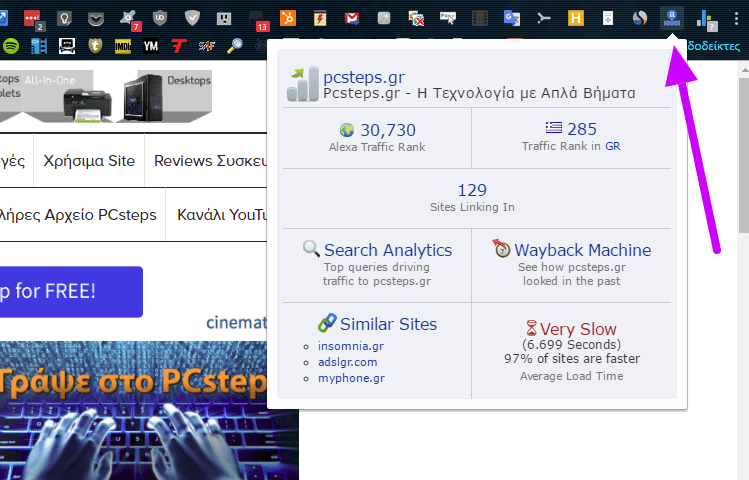
Task: Open the Χρήσιμα Site menu item
Action: pyautogui.click(x=89, y=161)
